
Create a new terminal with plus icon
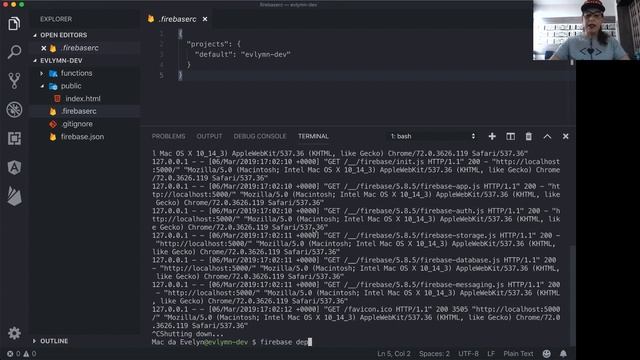[x=492, y=136]
